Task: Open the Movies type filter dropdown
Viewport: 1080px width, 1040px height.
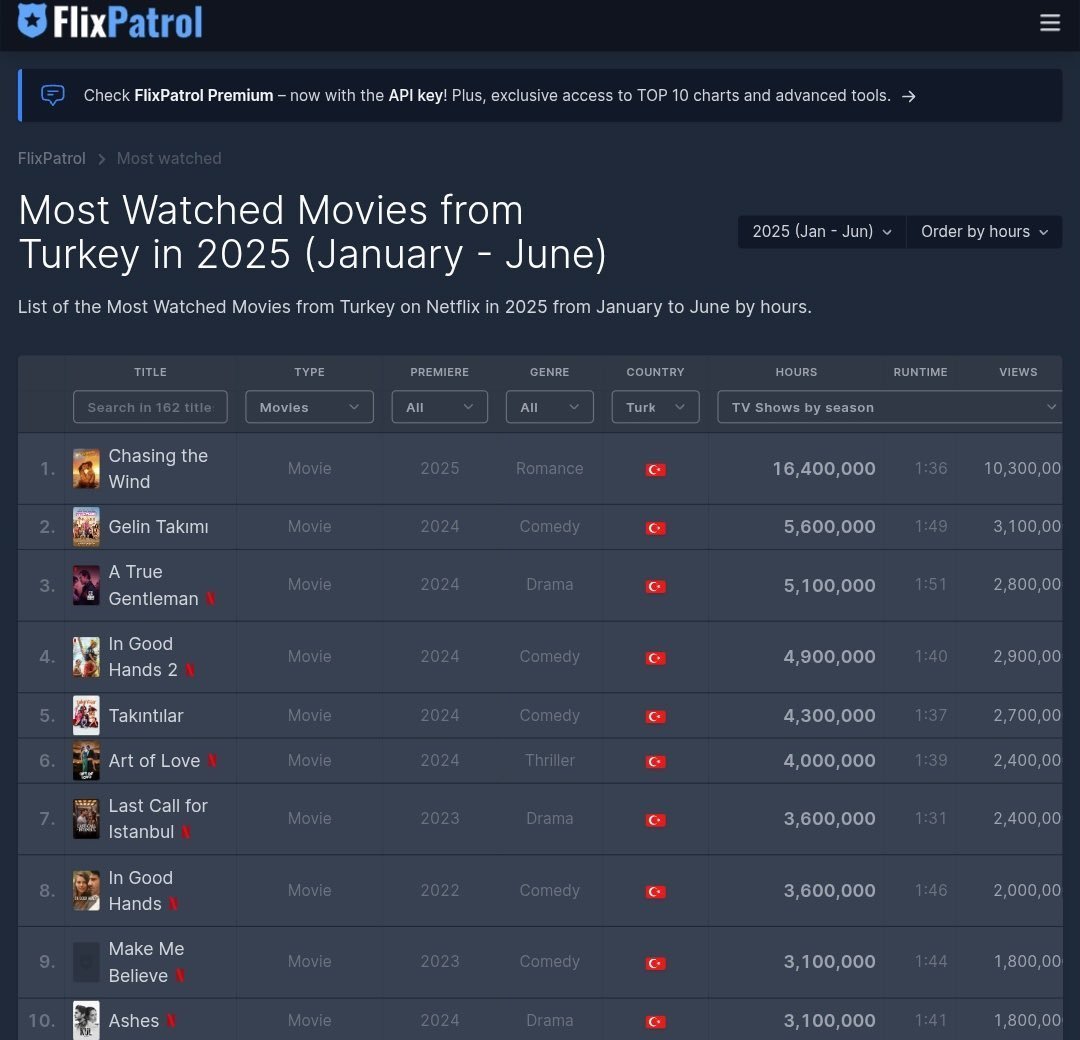Action: pos(309,407)
